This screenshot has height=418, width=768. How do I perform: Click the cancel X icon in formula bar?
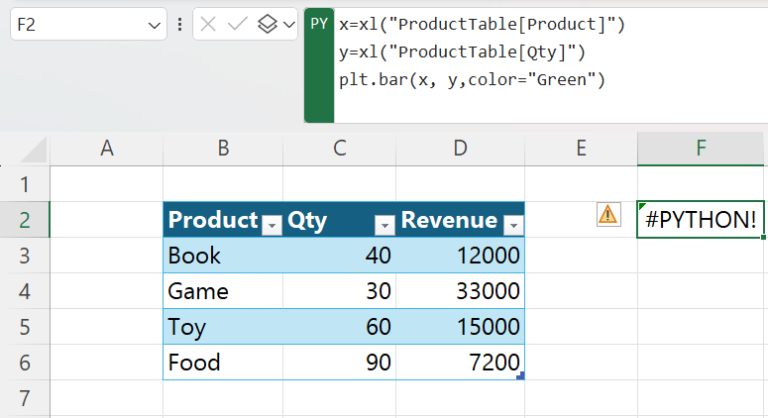(x=208, y=24)
